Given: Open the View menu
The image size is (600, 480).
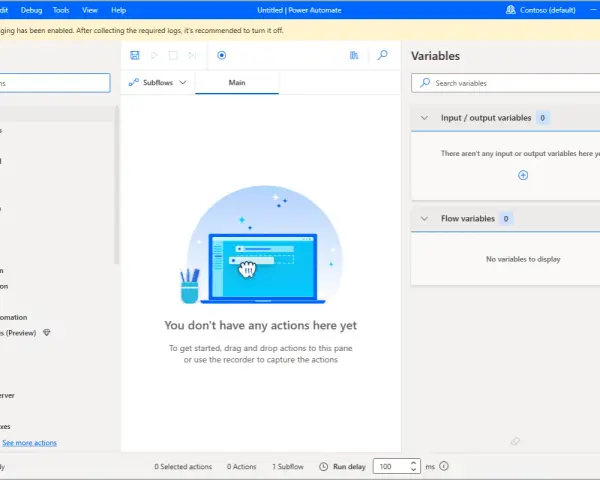Looking at the screenshot, I should tap(90, 10).
